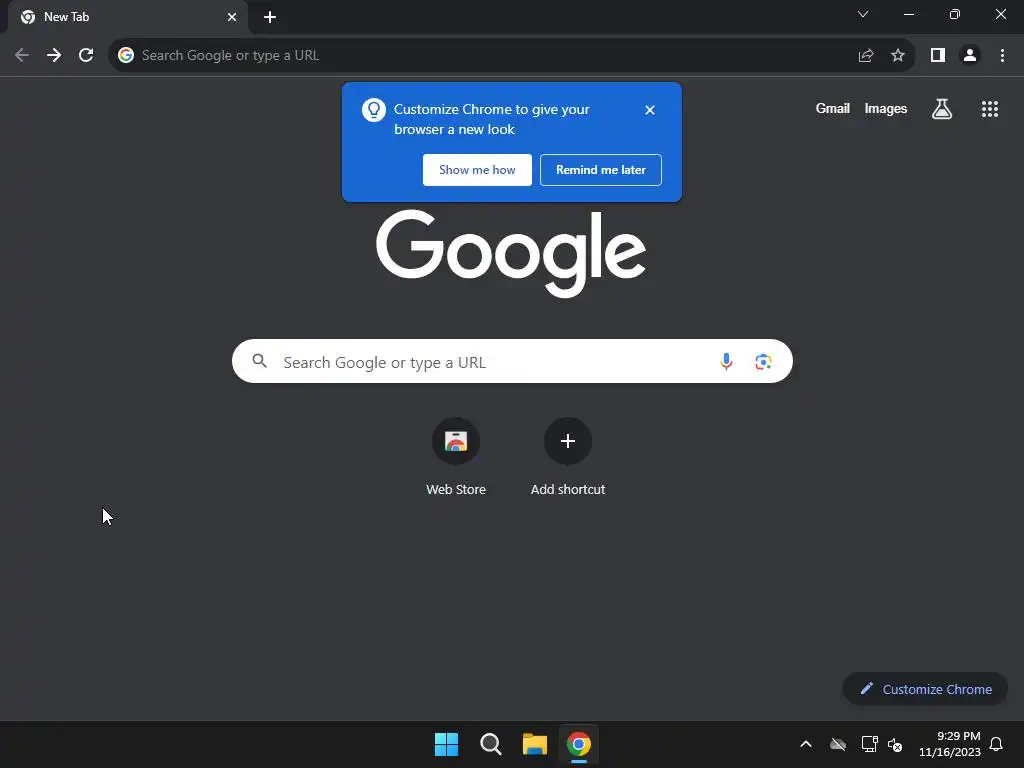The width and height of the screenshot is (1024, 768).
Task: Open network status tray icon
Action: [869, 744]
